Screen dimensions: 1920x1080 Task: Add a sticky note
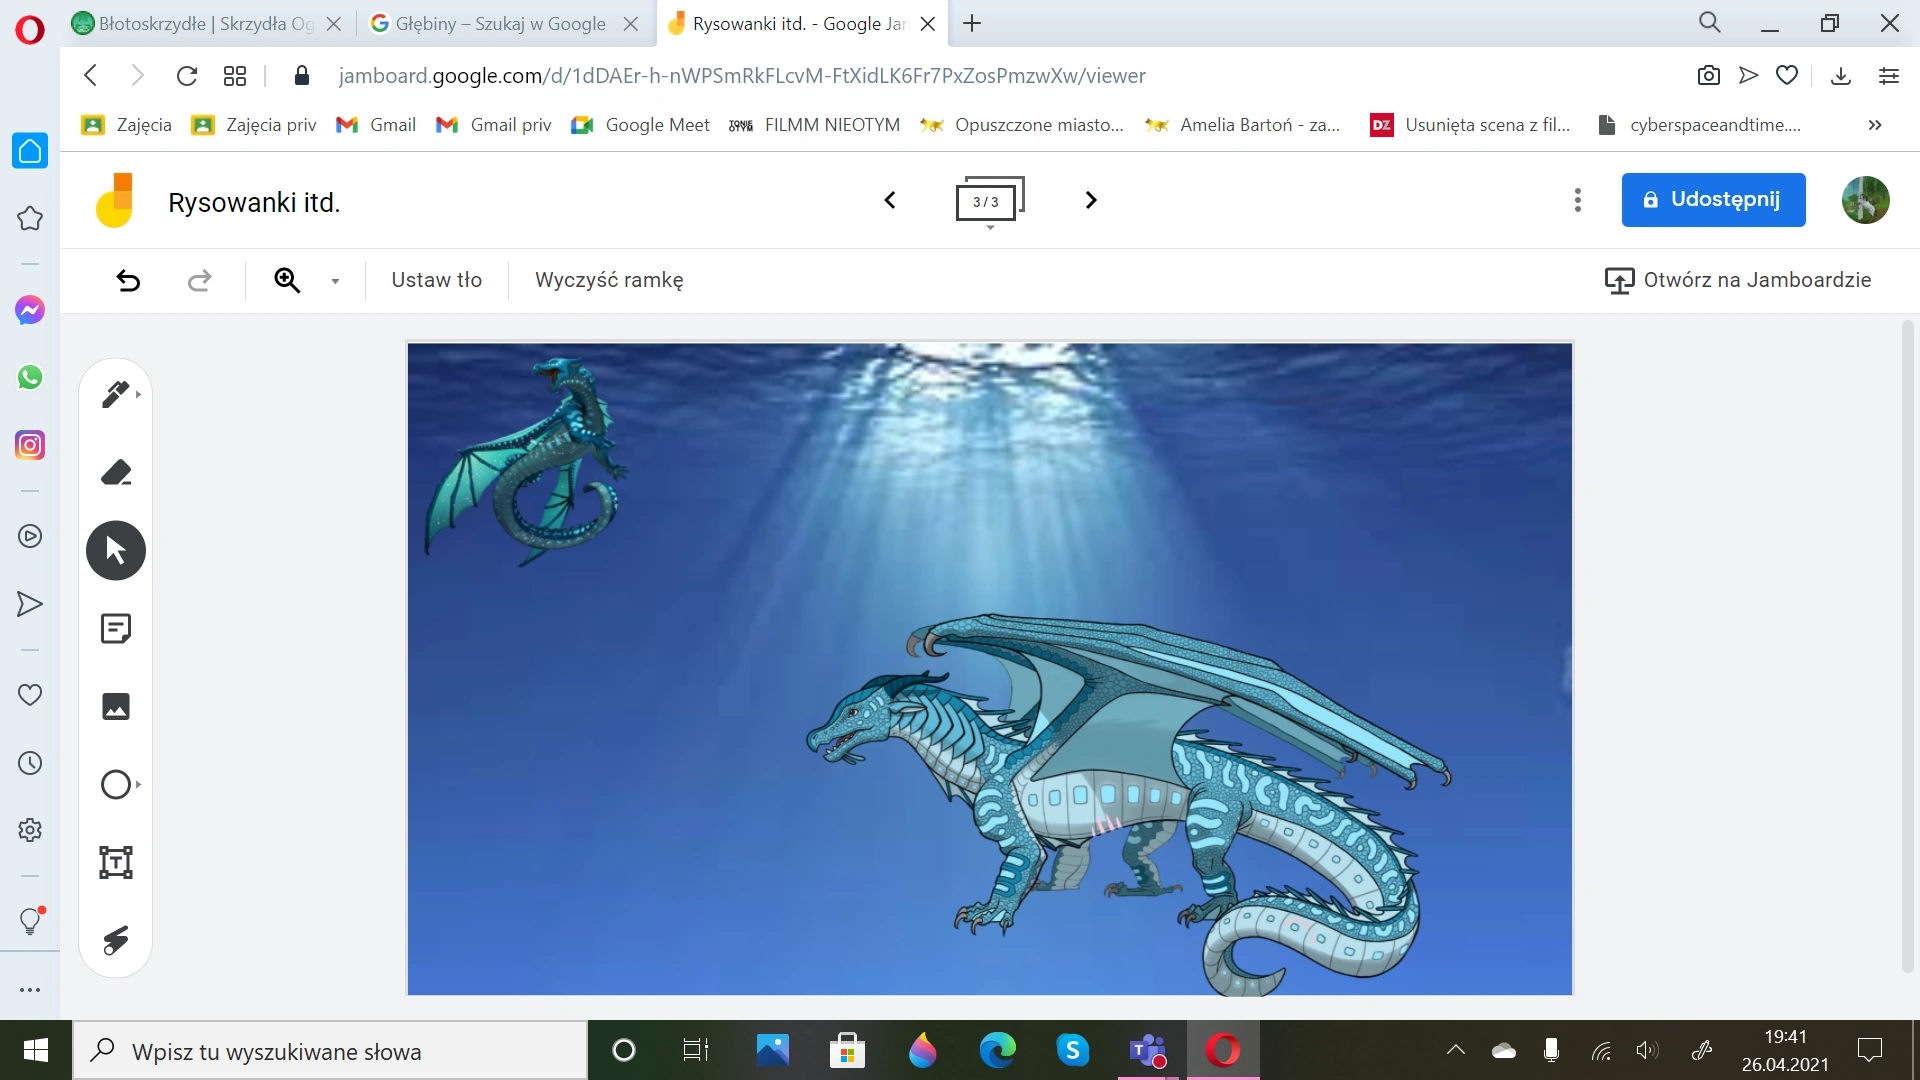click(116, 628)
